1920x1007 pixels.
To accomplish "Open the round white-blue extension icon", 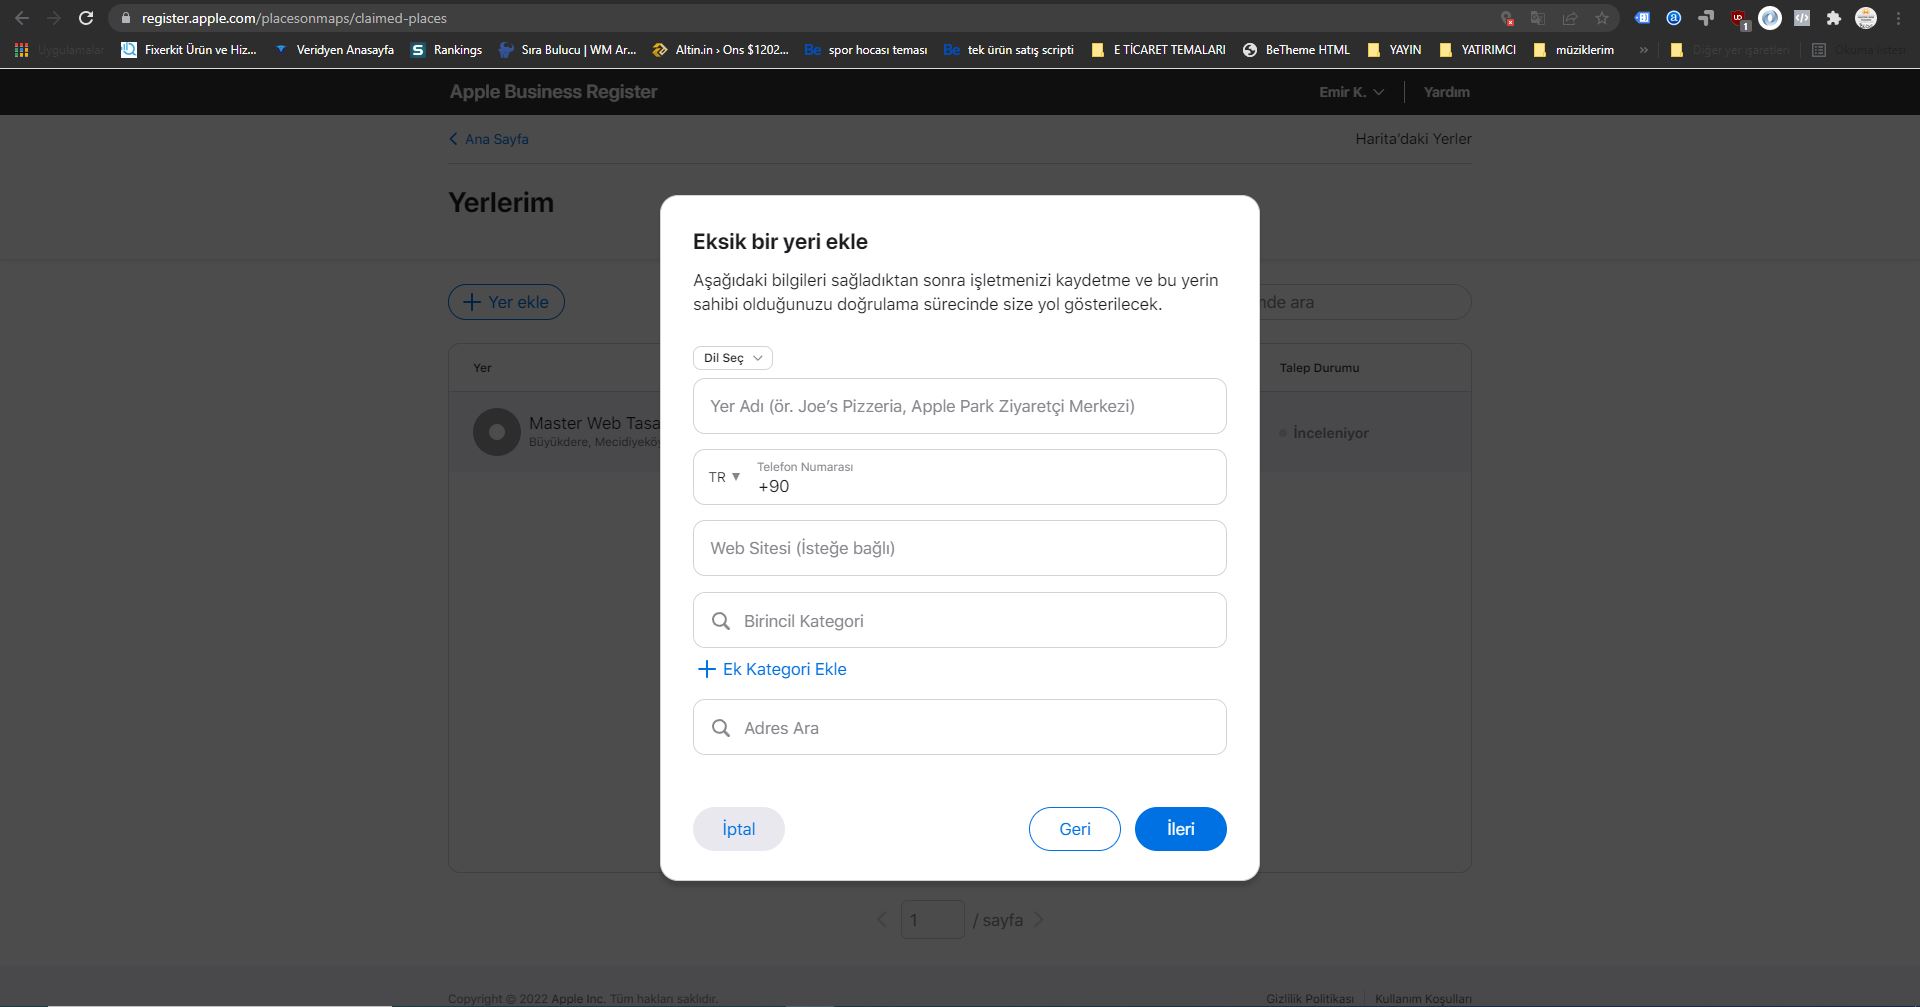I will (x=1770, y=18).
